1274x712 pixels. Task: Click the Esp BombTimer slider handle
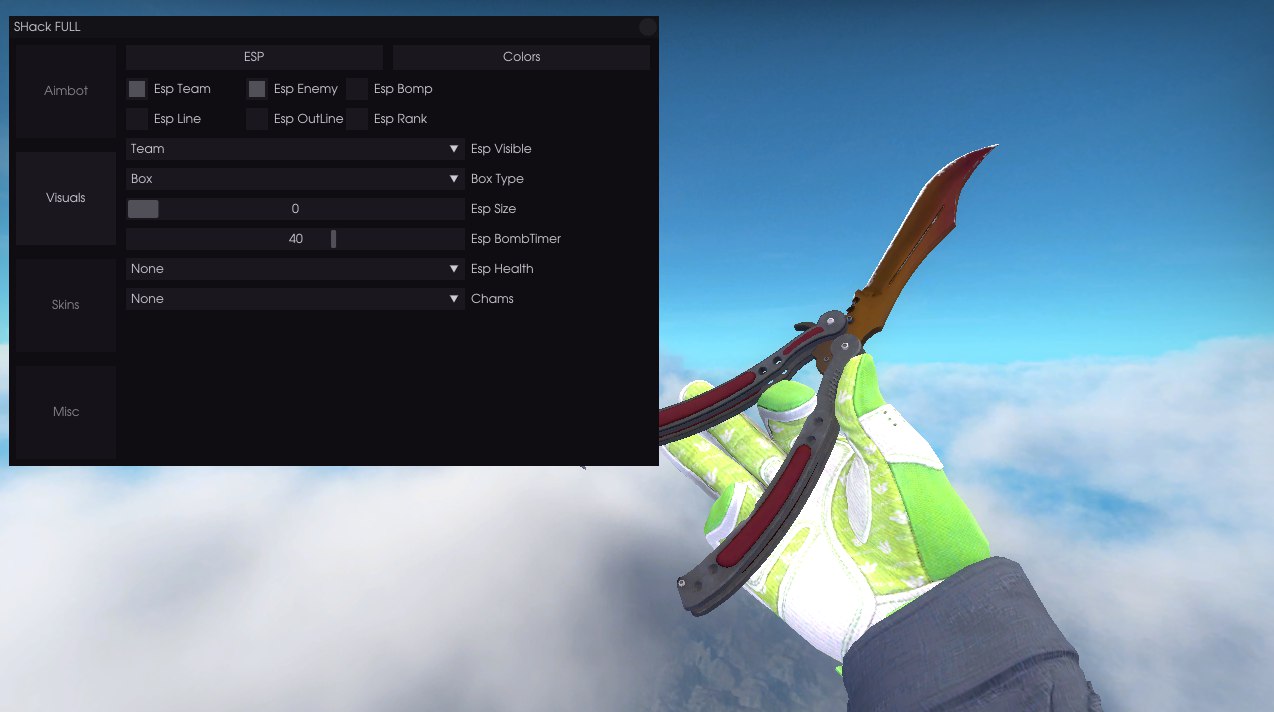pos(334,239)
